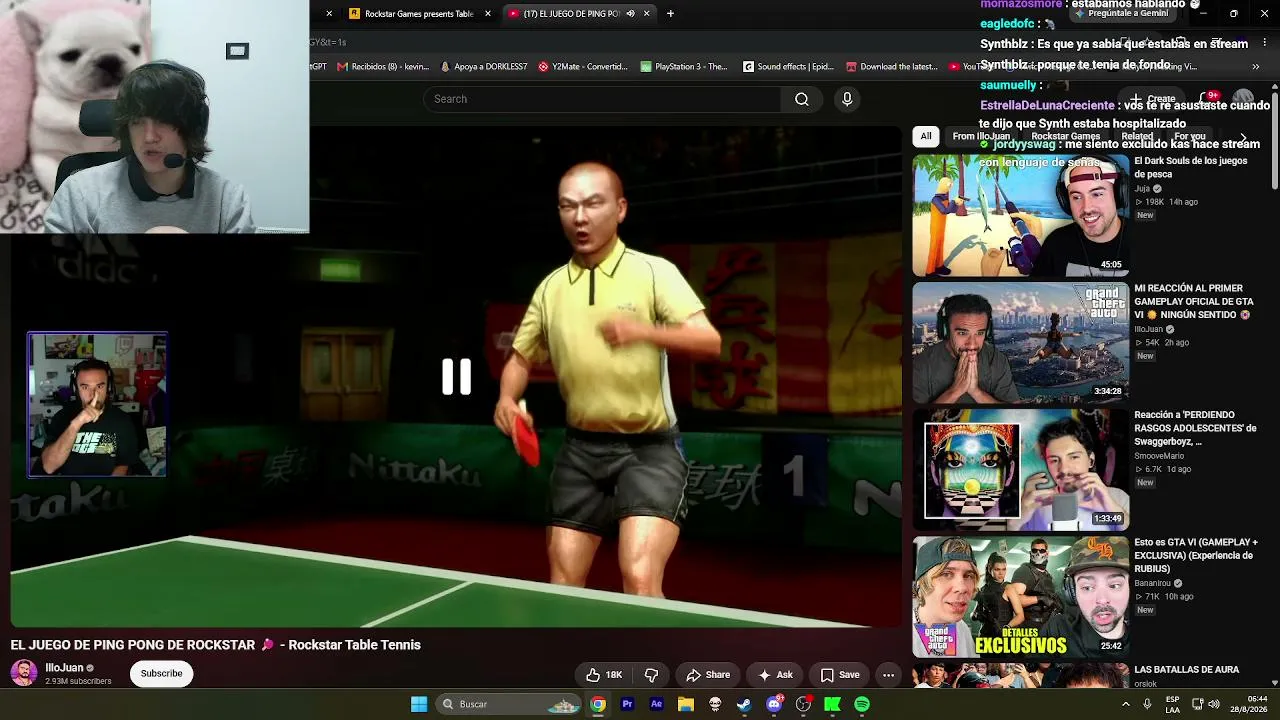
Task: Select the From IlloJuan filter chip
Action: tap(981, 136)
